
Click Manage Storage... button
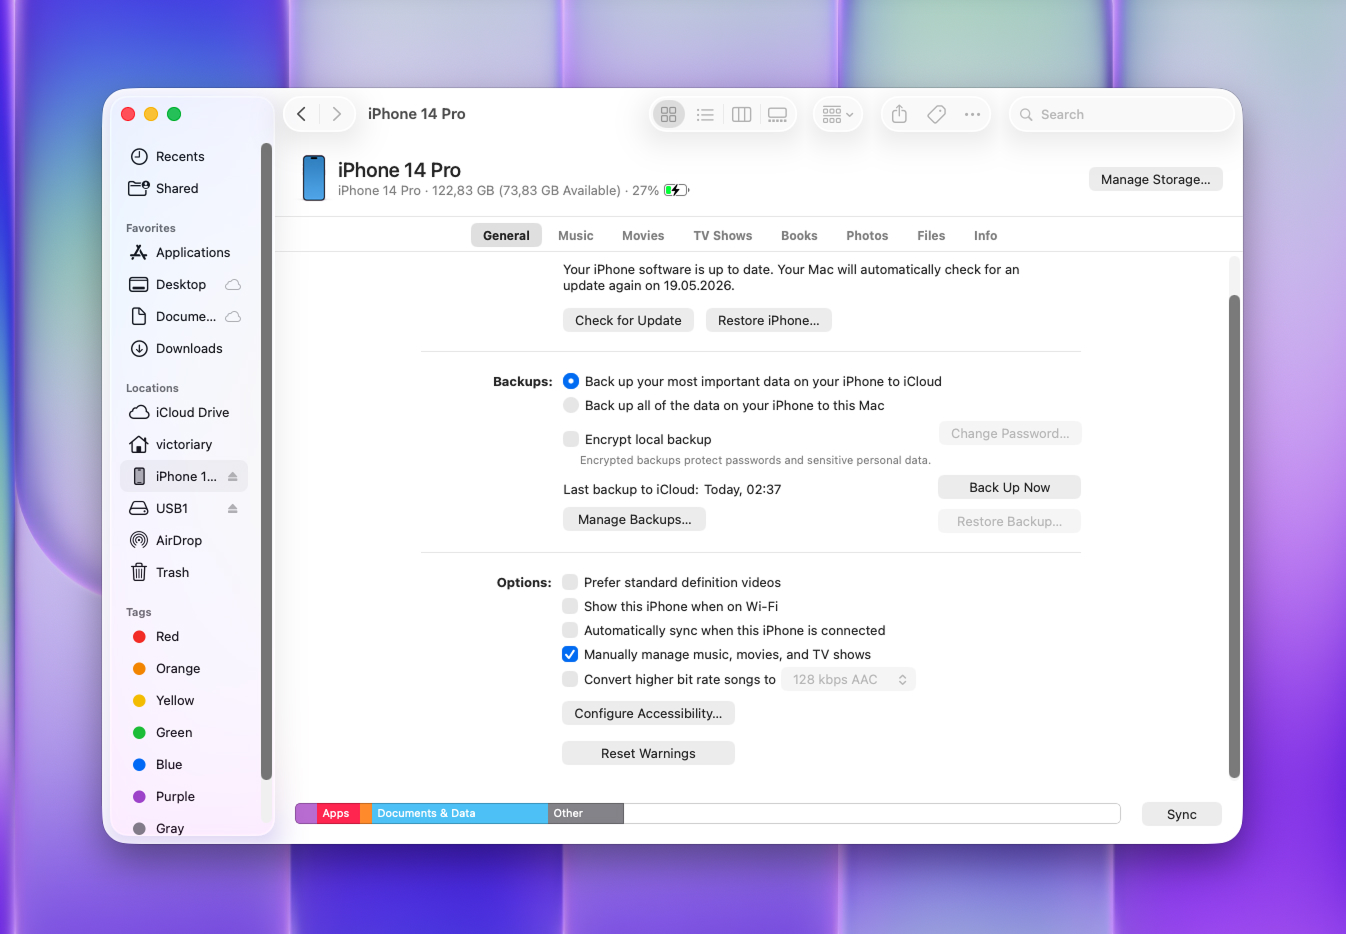[x=1155, y=179]
